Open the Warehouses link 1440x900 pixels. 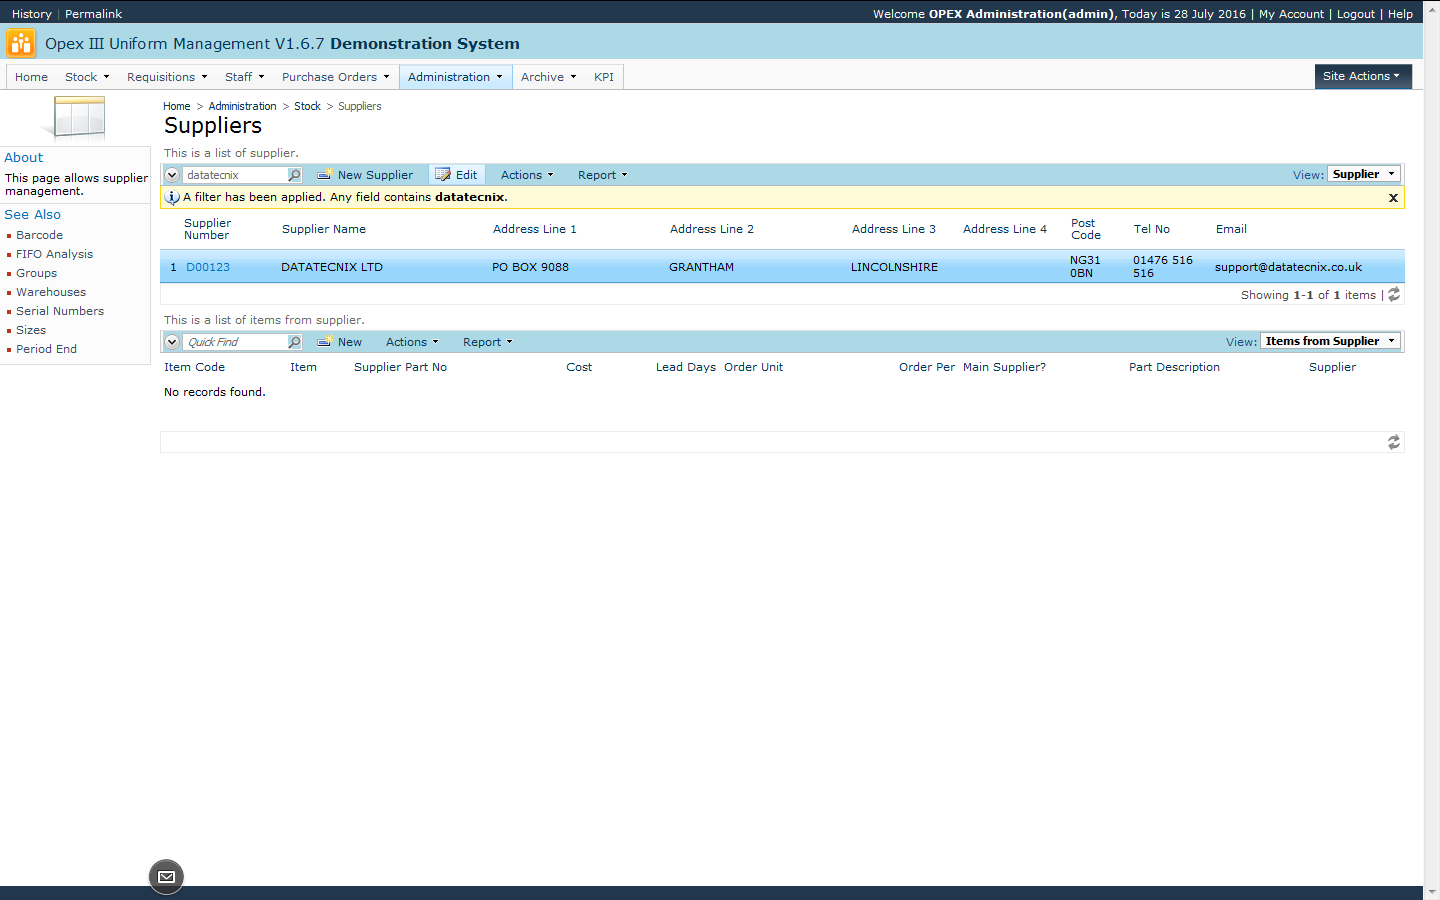coord(51,292)
